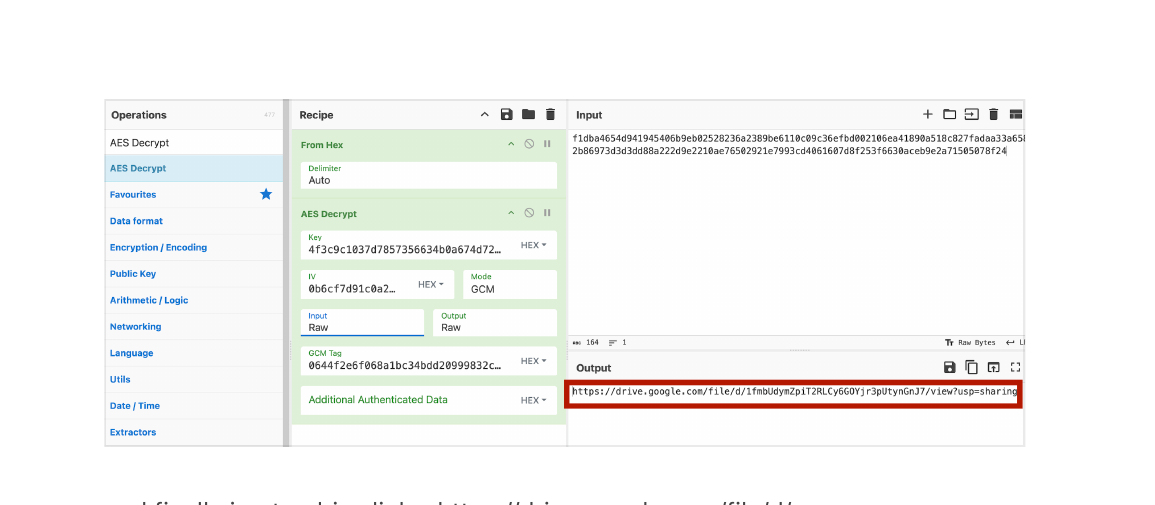Collapse the AES Decrypt operation
This screenshot has height=505, width=1155.
pyautogui.click(x=510, y=213)
